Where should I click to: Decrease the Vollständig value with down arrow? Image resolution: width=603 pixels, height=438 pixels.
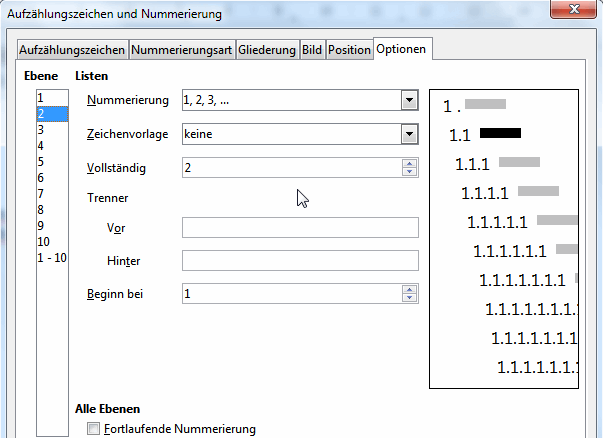(410, 172)
